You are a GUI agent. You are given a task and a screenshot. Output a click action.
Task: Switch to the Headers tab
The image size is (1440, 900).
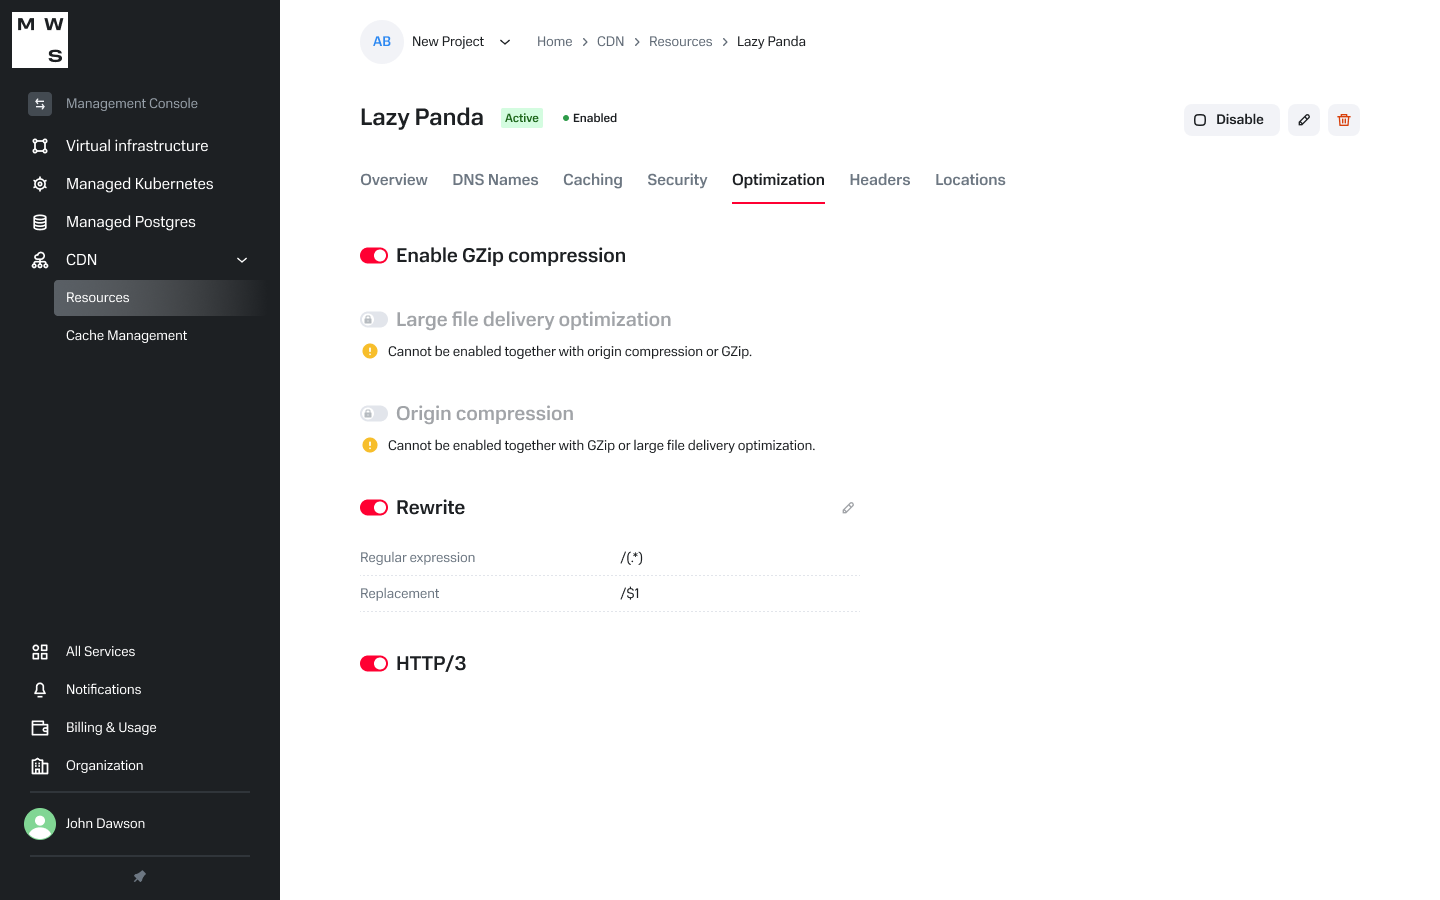click(880, 180)
